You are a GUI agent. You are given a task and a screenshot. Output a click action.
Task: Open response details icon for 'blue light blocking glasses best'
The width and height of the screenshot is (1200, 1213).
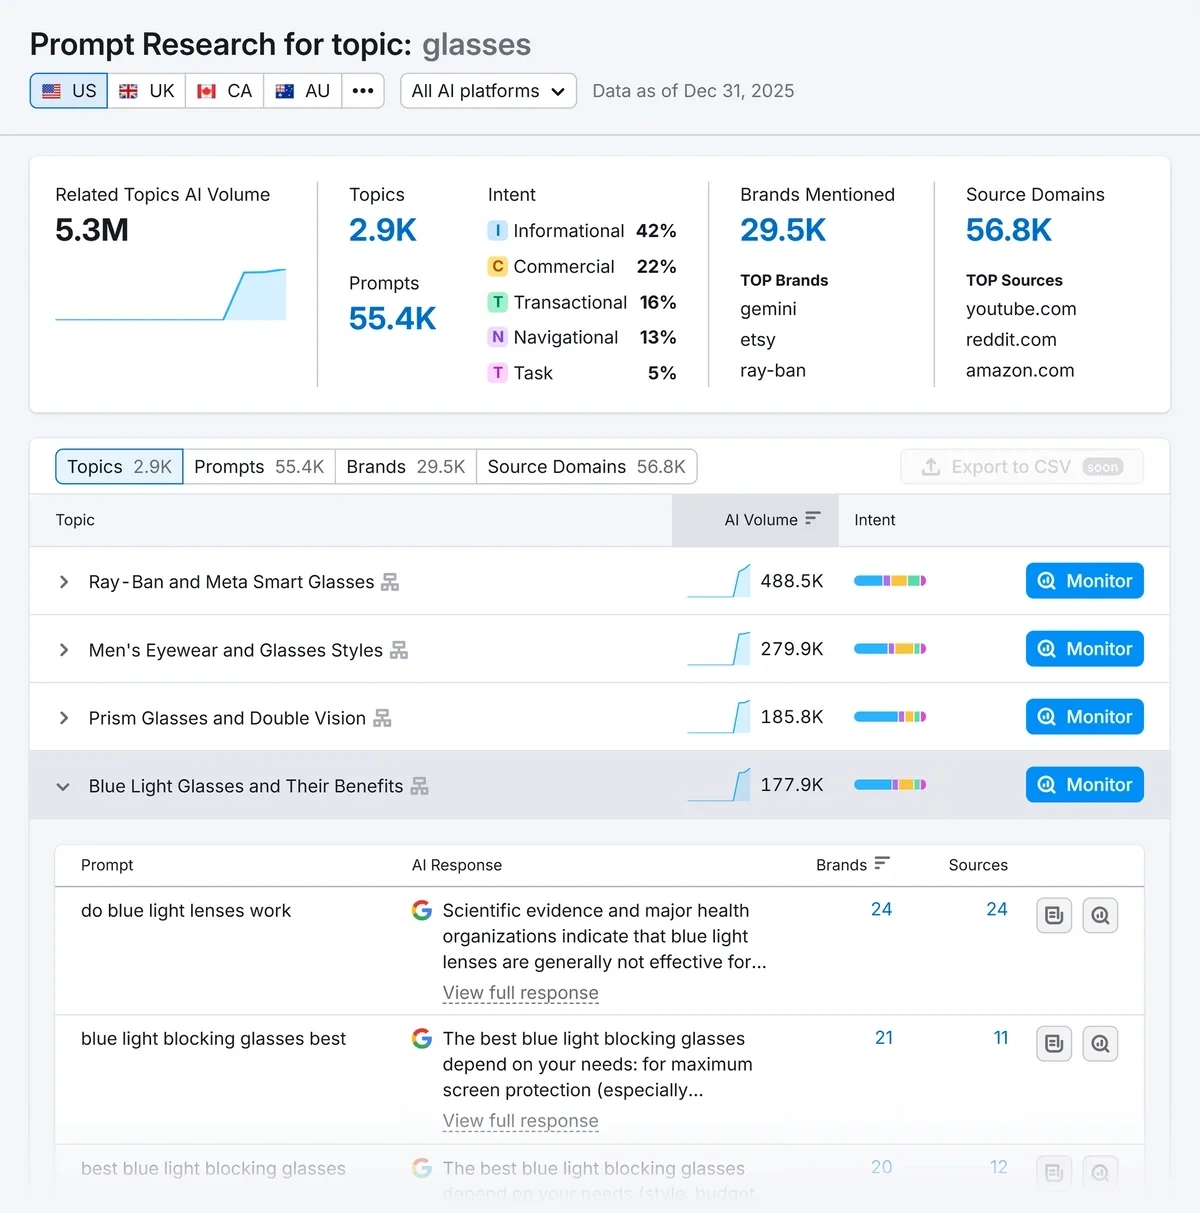point(1054,1044)
